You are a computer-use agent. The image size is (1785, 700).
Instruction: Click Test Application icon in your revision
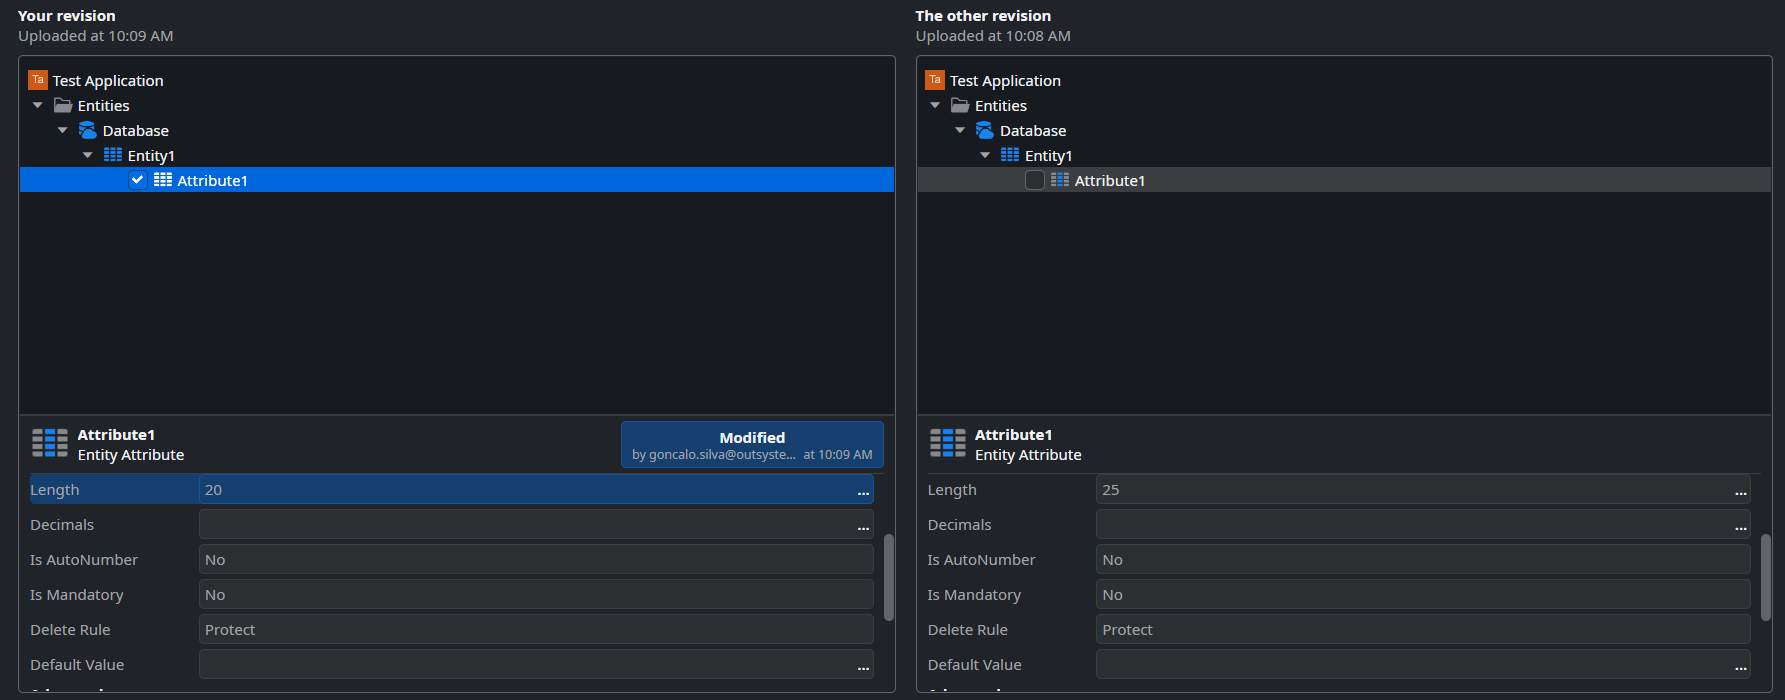point(38,80)
